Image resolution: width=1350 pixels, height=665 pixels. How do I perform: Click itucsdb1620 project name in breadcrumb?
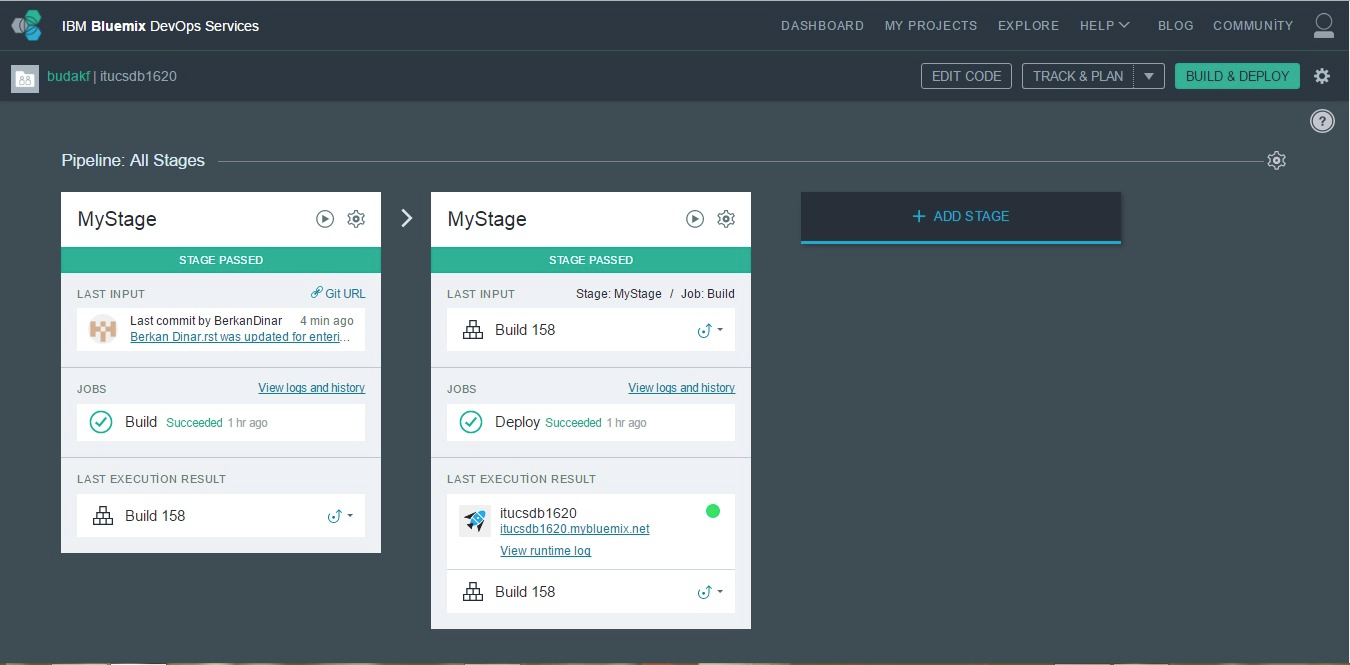click(138, 76)
